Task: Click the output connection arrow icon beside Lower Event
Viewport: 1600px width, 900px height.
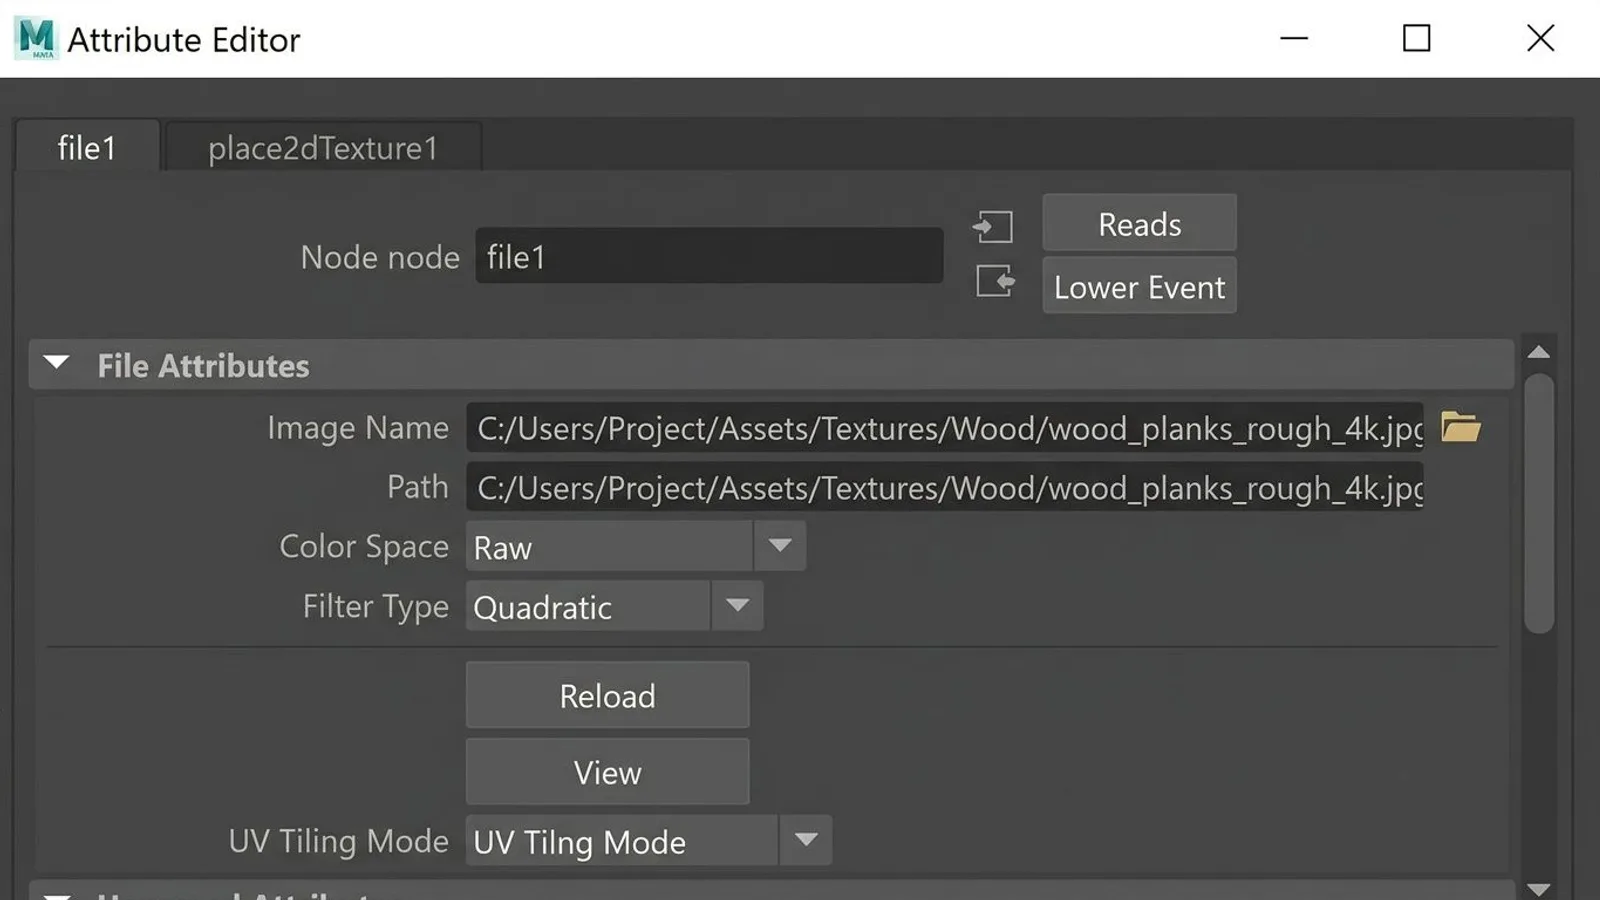Action: pos(995,281)
